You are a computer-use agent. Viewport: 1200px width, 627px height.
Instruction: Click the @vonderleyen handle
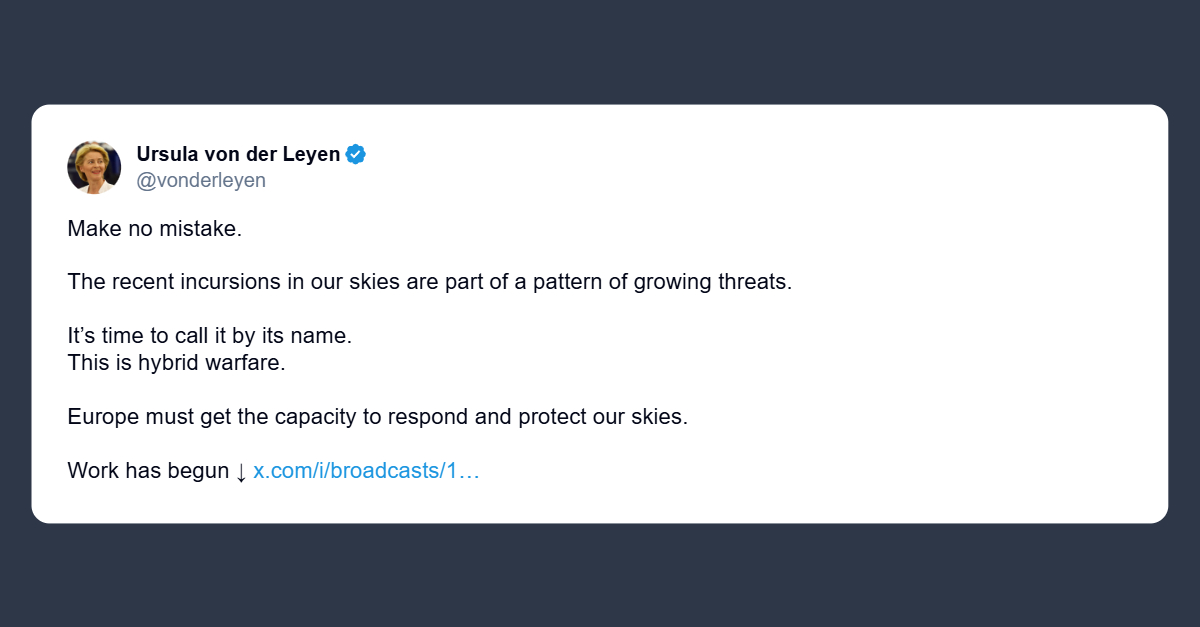pyautogui.click(x=201, y=181)
